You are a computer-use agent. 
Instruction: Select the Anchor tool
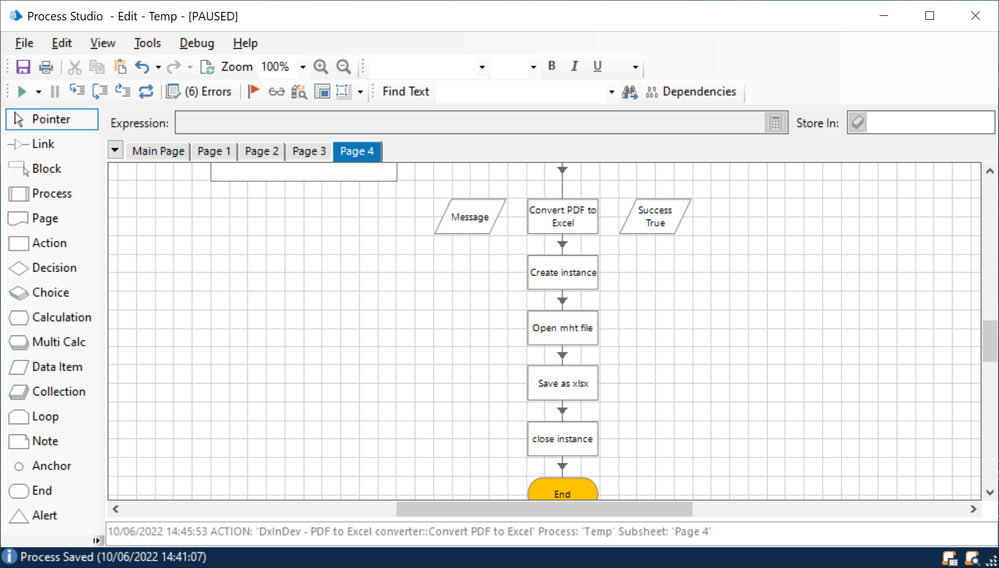52,466
